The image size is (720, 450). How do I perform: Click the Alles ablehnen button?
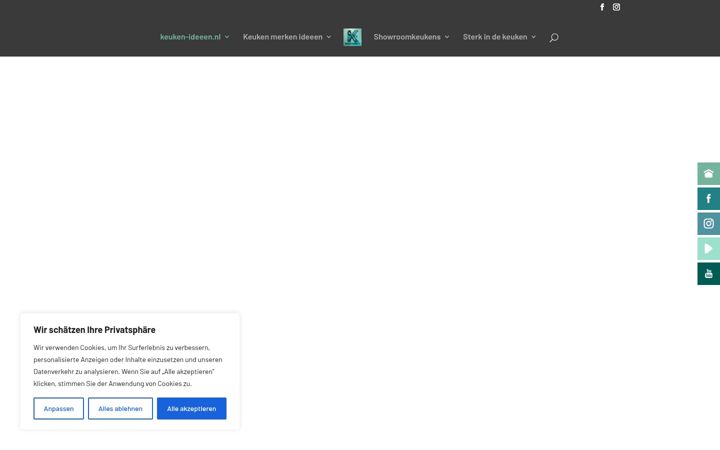click(x=120, y=409)
